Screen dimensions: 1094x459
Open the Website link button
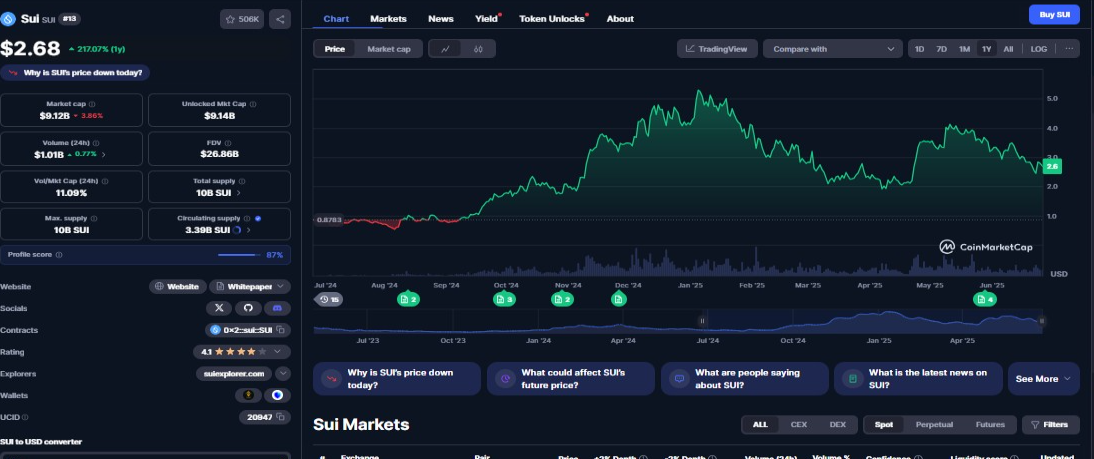(x=178, y=286)
